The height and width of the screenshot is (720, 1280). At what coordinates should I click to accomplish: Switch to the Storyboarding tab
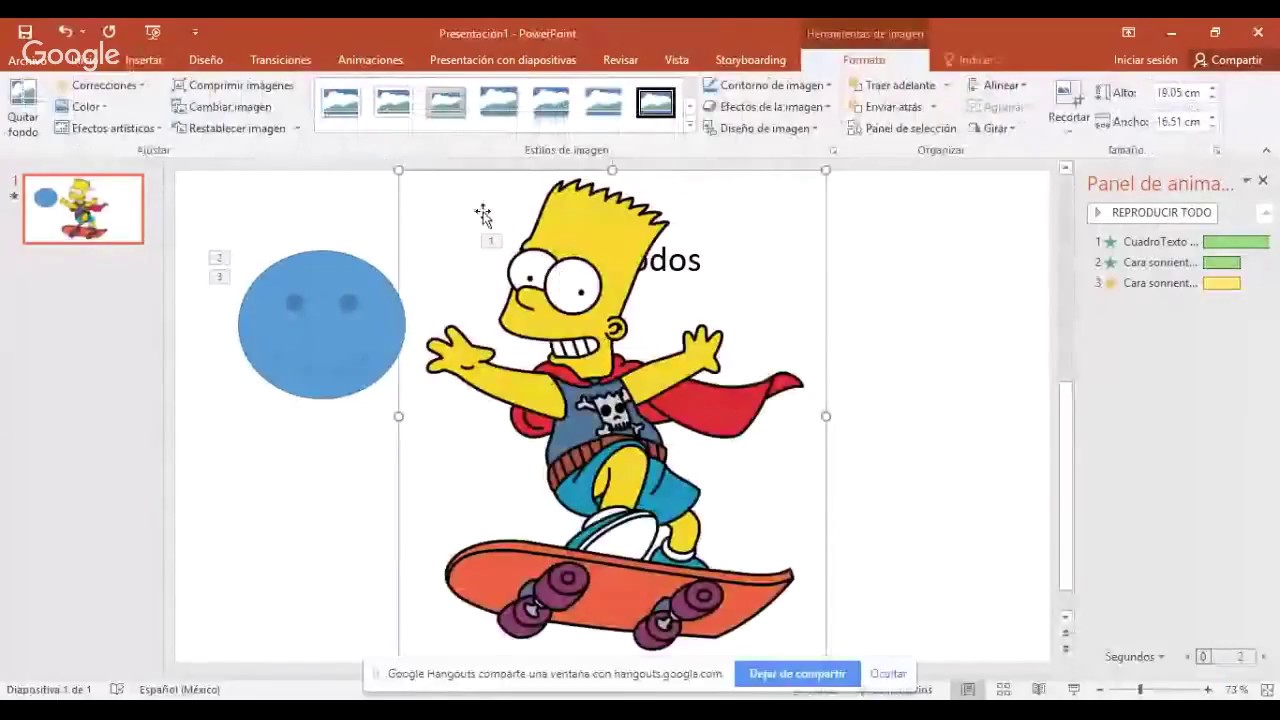[751, 60]
